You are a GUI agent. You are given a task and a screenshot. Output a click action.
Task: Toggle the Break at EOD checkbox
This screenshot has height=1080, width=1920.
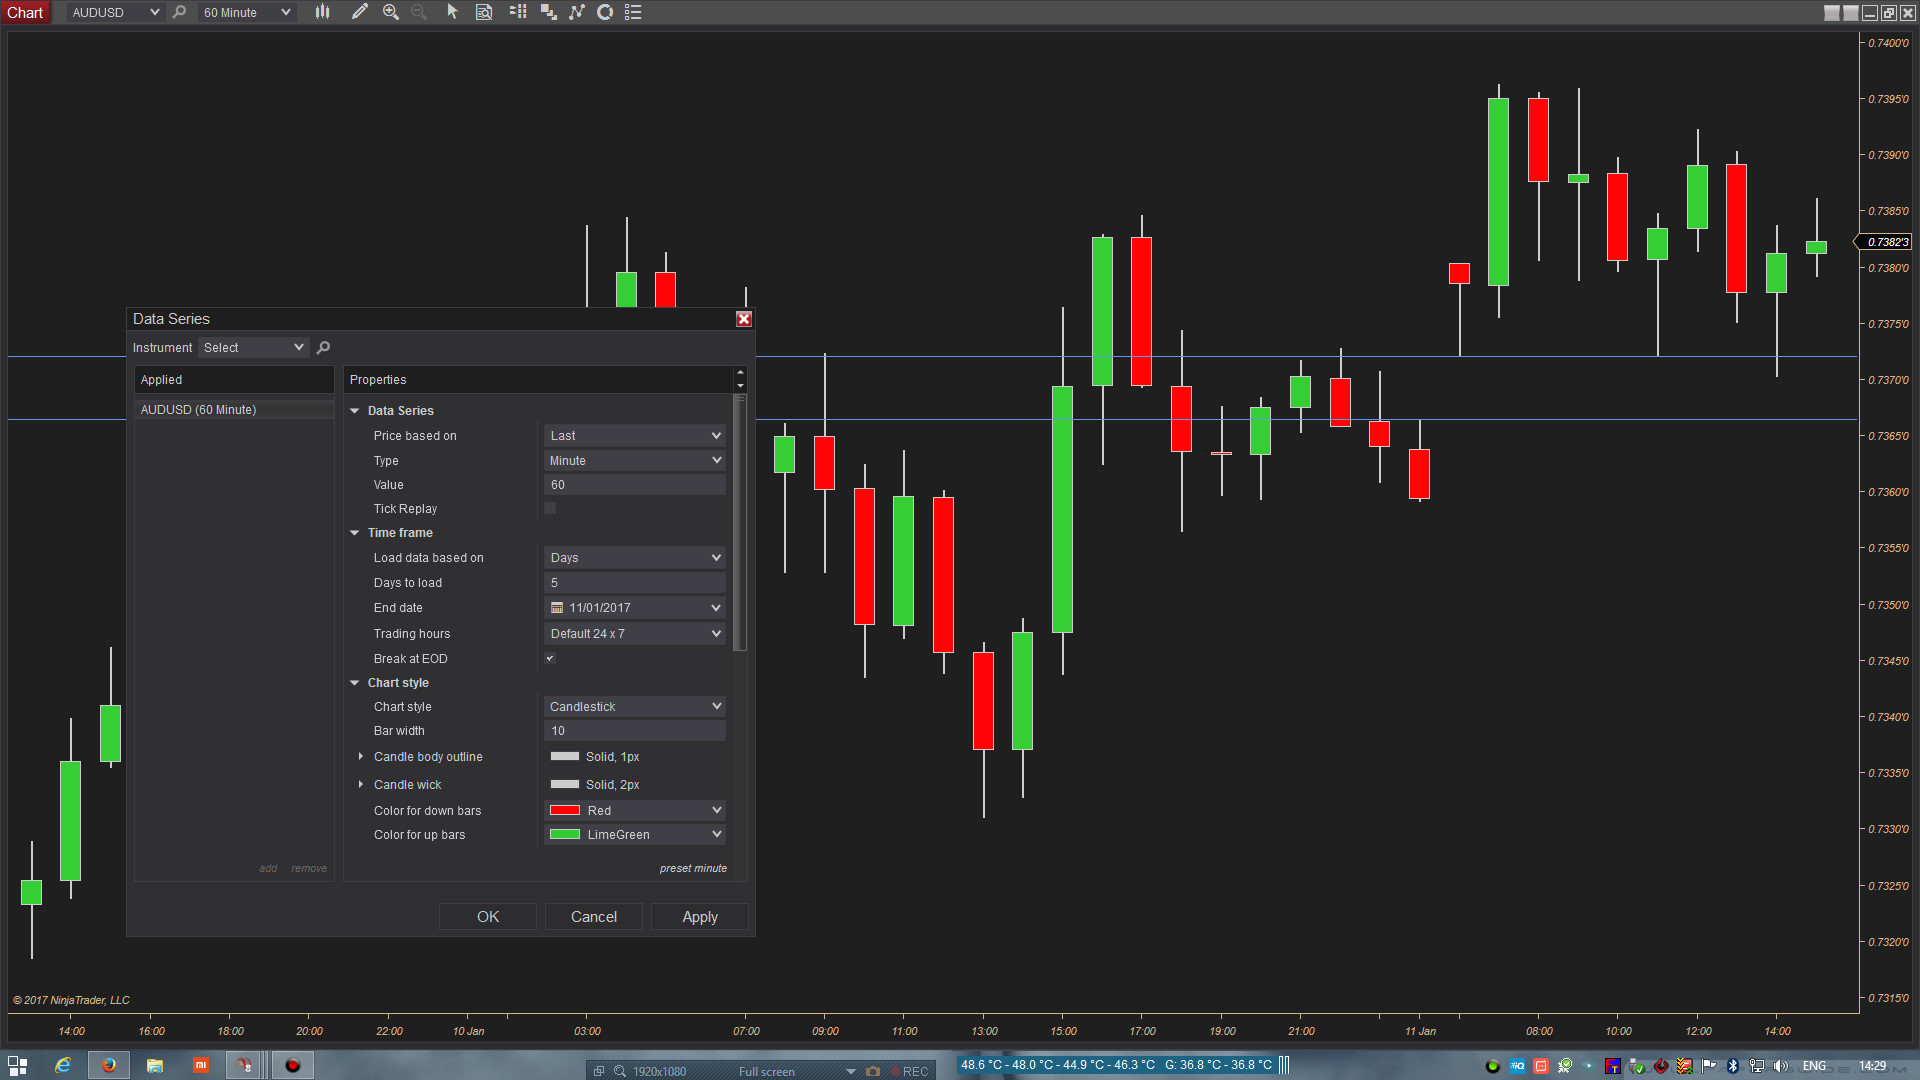point(550,659)
